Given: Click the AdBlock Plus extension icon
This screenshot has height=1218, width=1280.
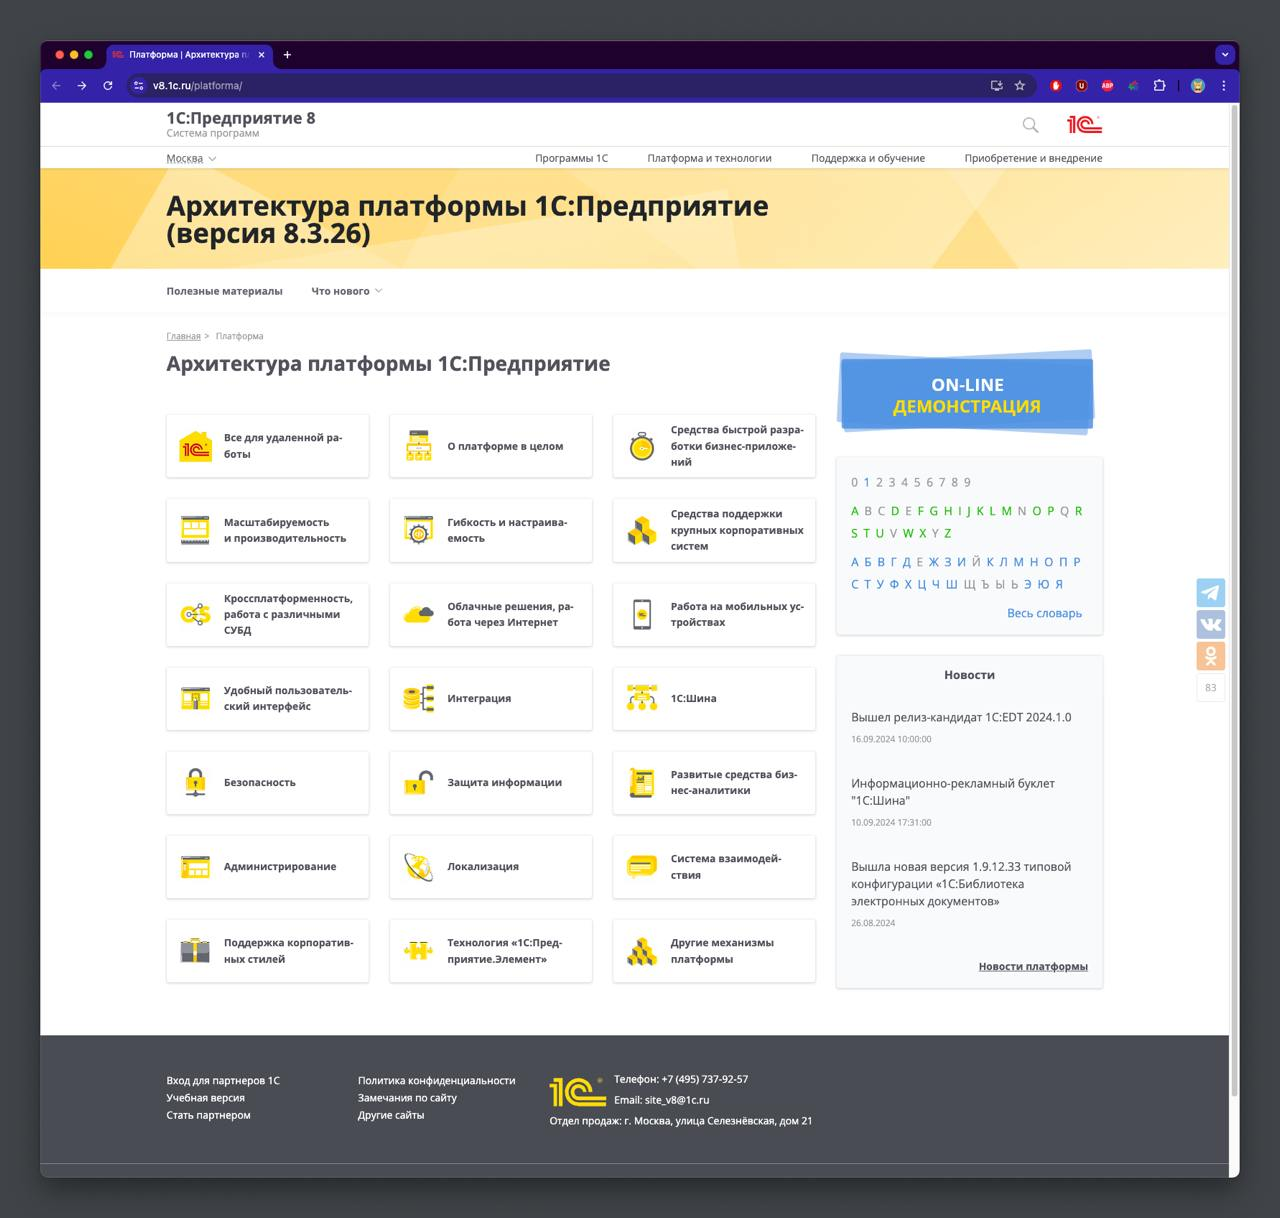Looking at the screenshot, I should pos(1107,86).
